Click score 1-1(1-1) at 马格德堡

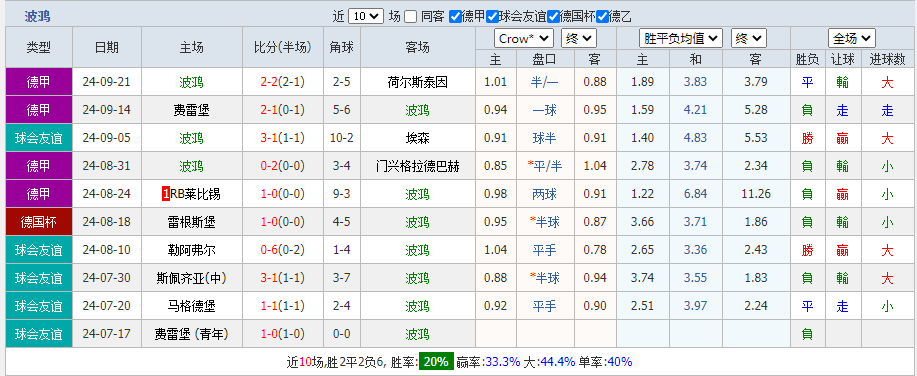point(283,306)
